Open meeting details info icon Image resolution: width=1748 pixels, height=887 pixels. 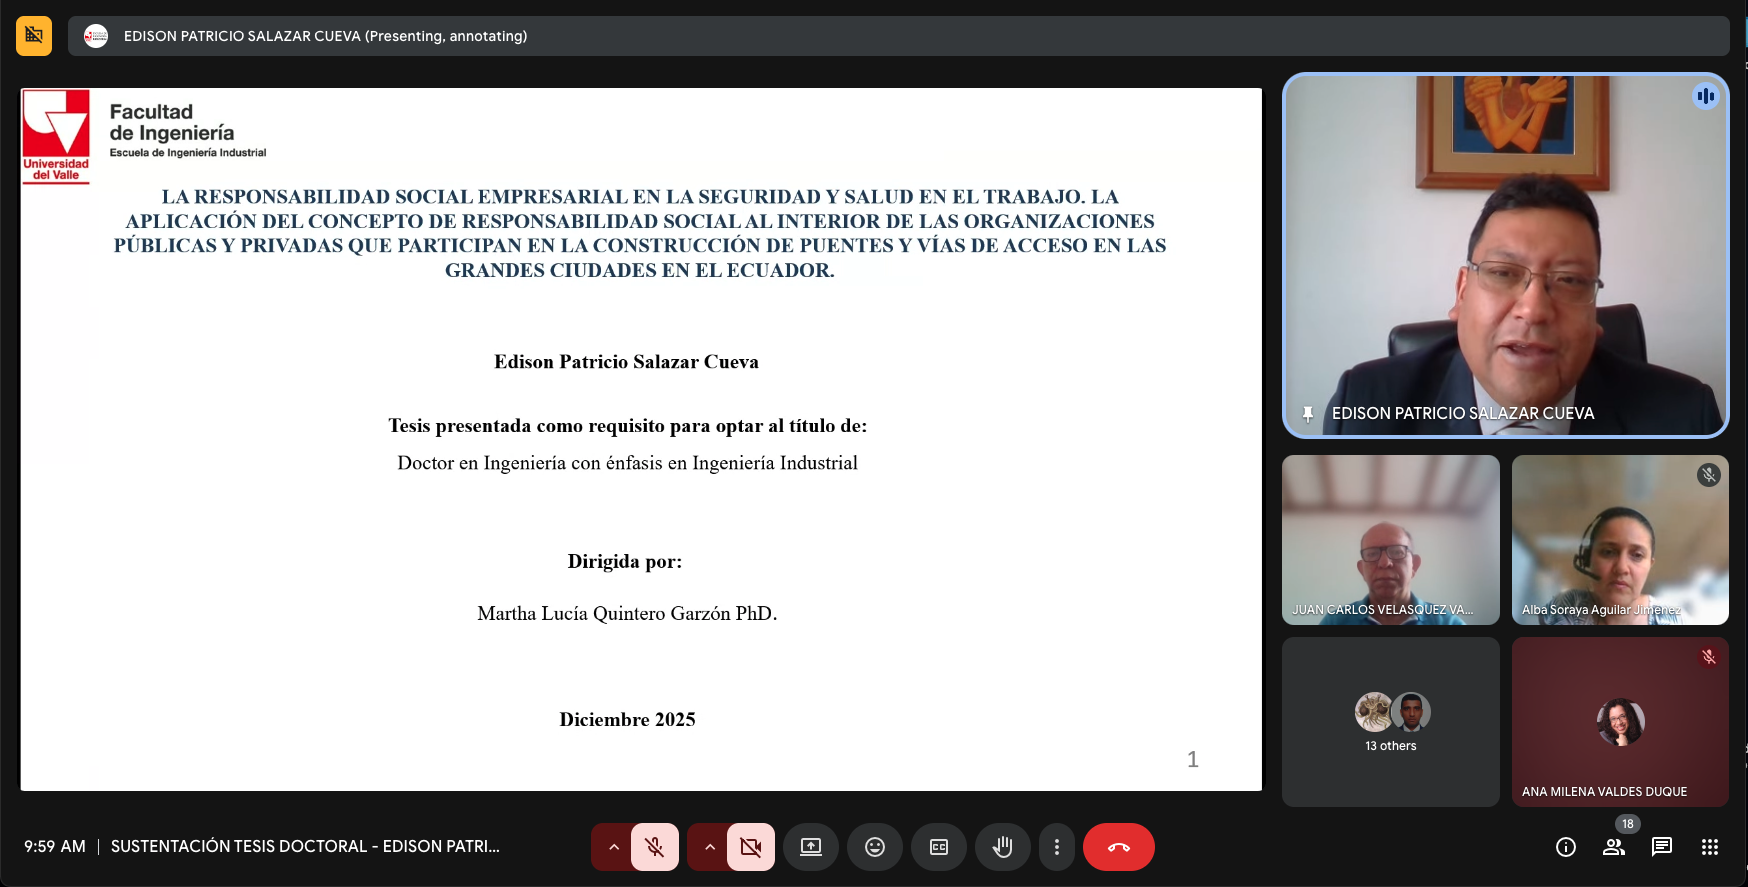[x=1566, y=847]
